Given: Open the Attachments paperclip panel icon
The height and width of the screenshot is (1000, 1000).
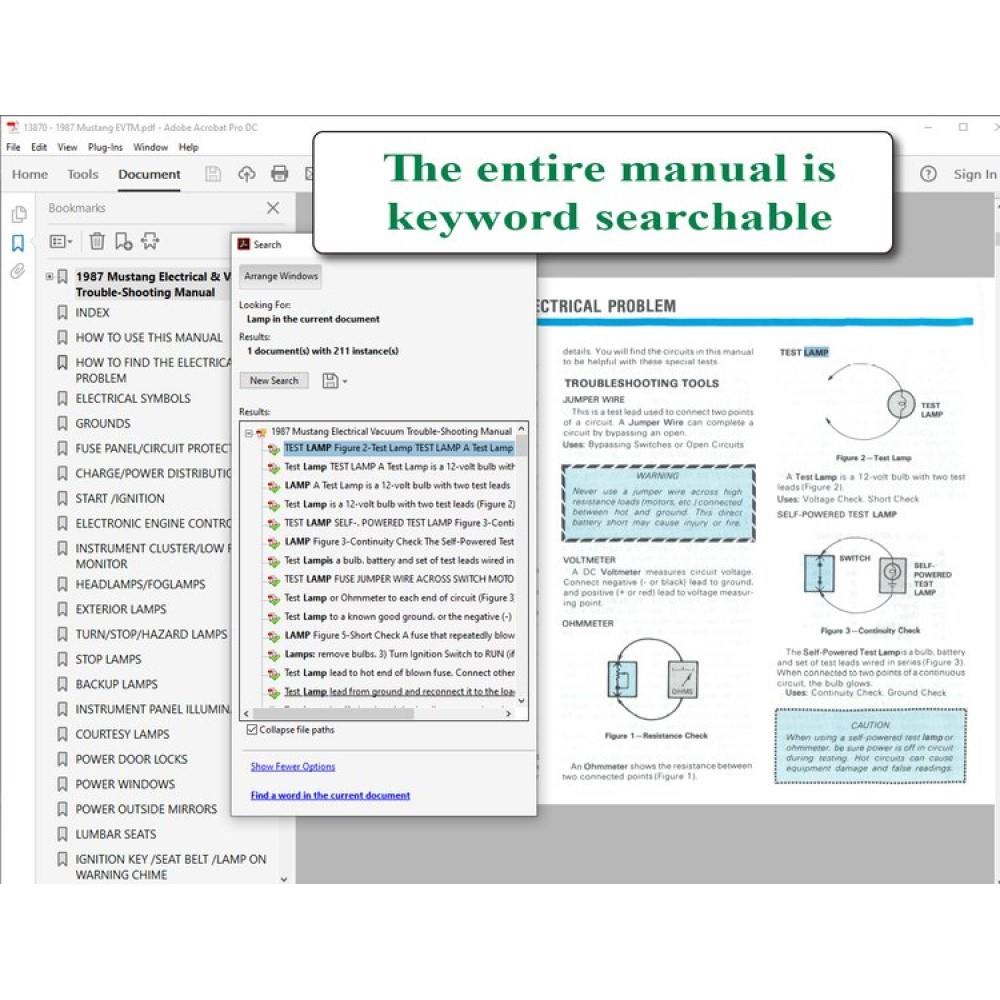Looking at the screenshot, I should 18,272.
